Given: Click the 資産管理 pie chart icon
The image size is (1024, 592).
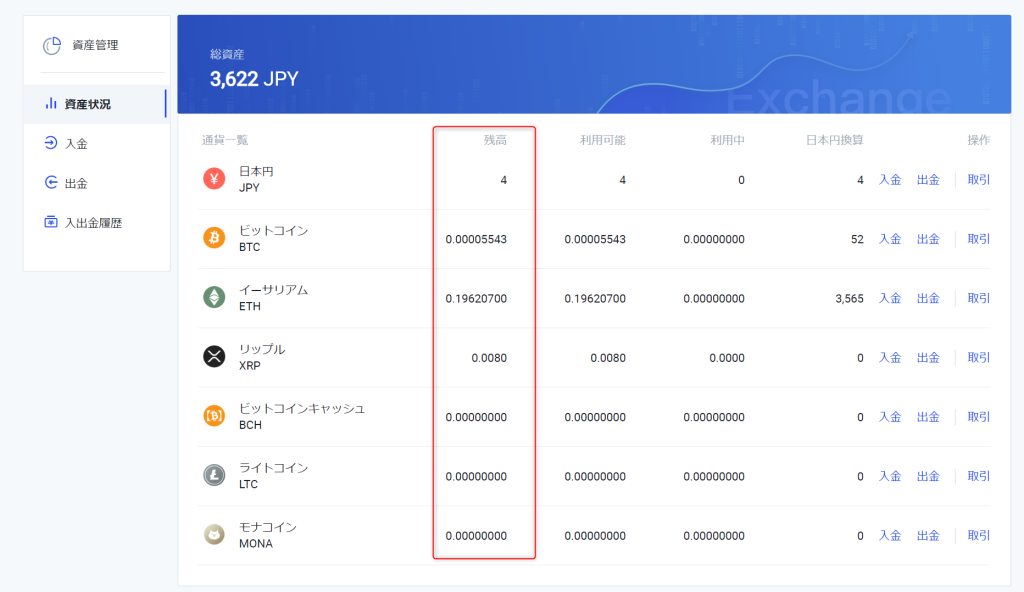Looking at the screenshot, I should [x=52, y=45].
